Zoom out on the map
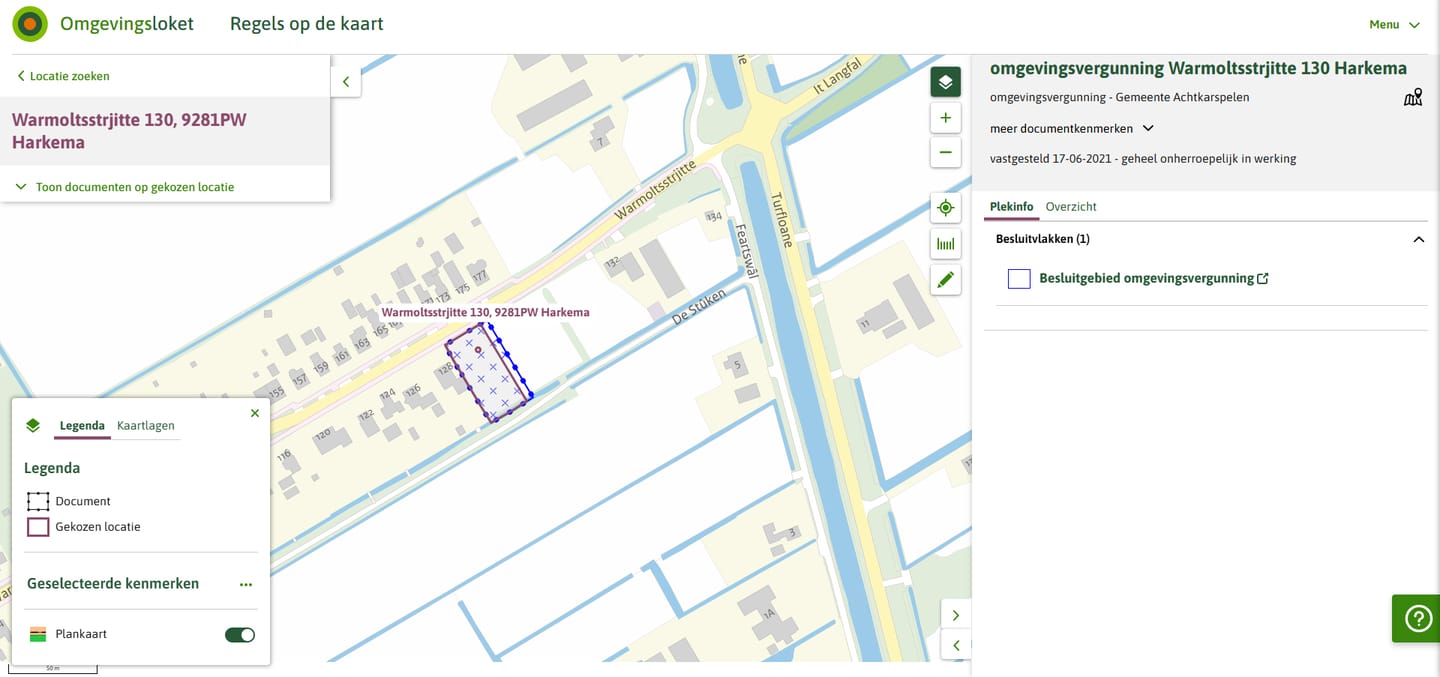 (x=945, y=152)
